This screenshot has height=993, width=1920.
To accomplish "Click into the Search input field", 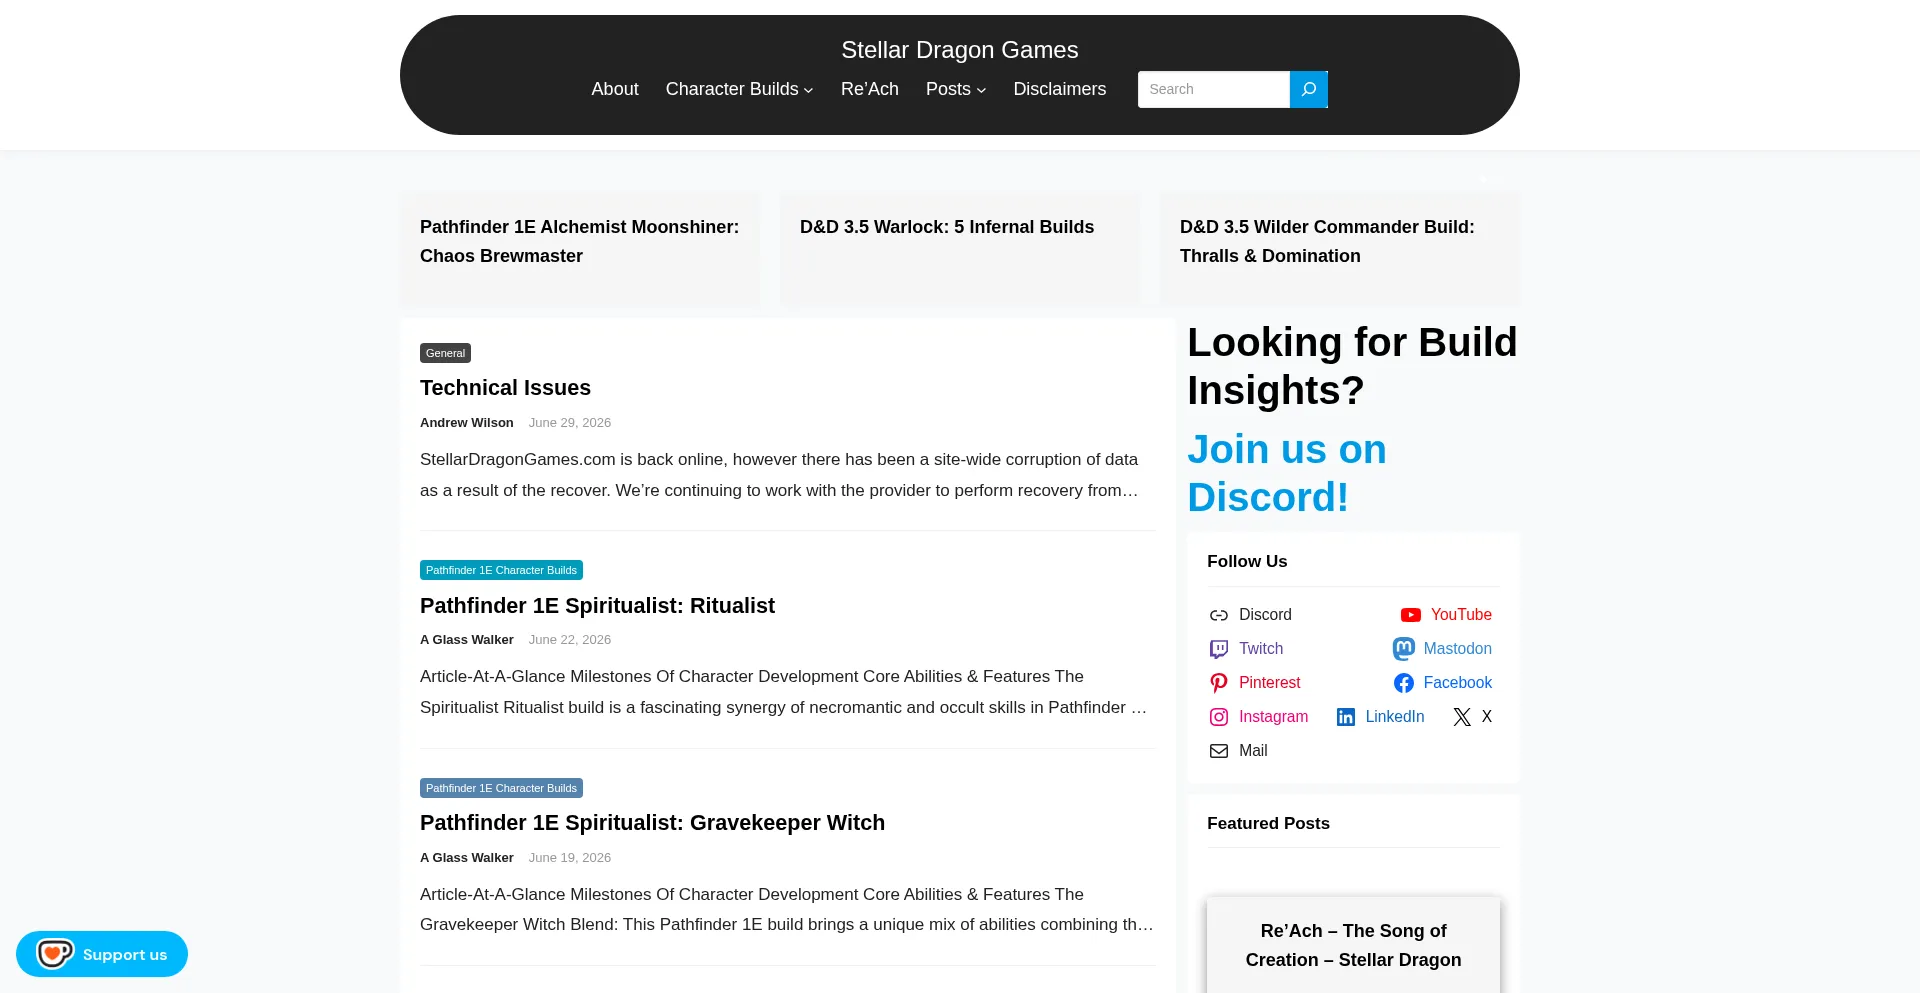I will [1213, 89].
